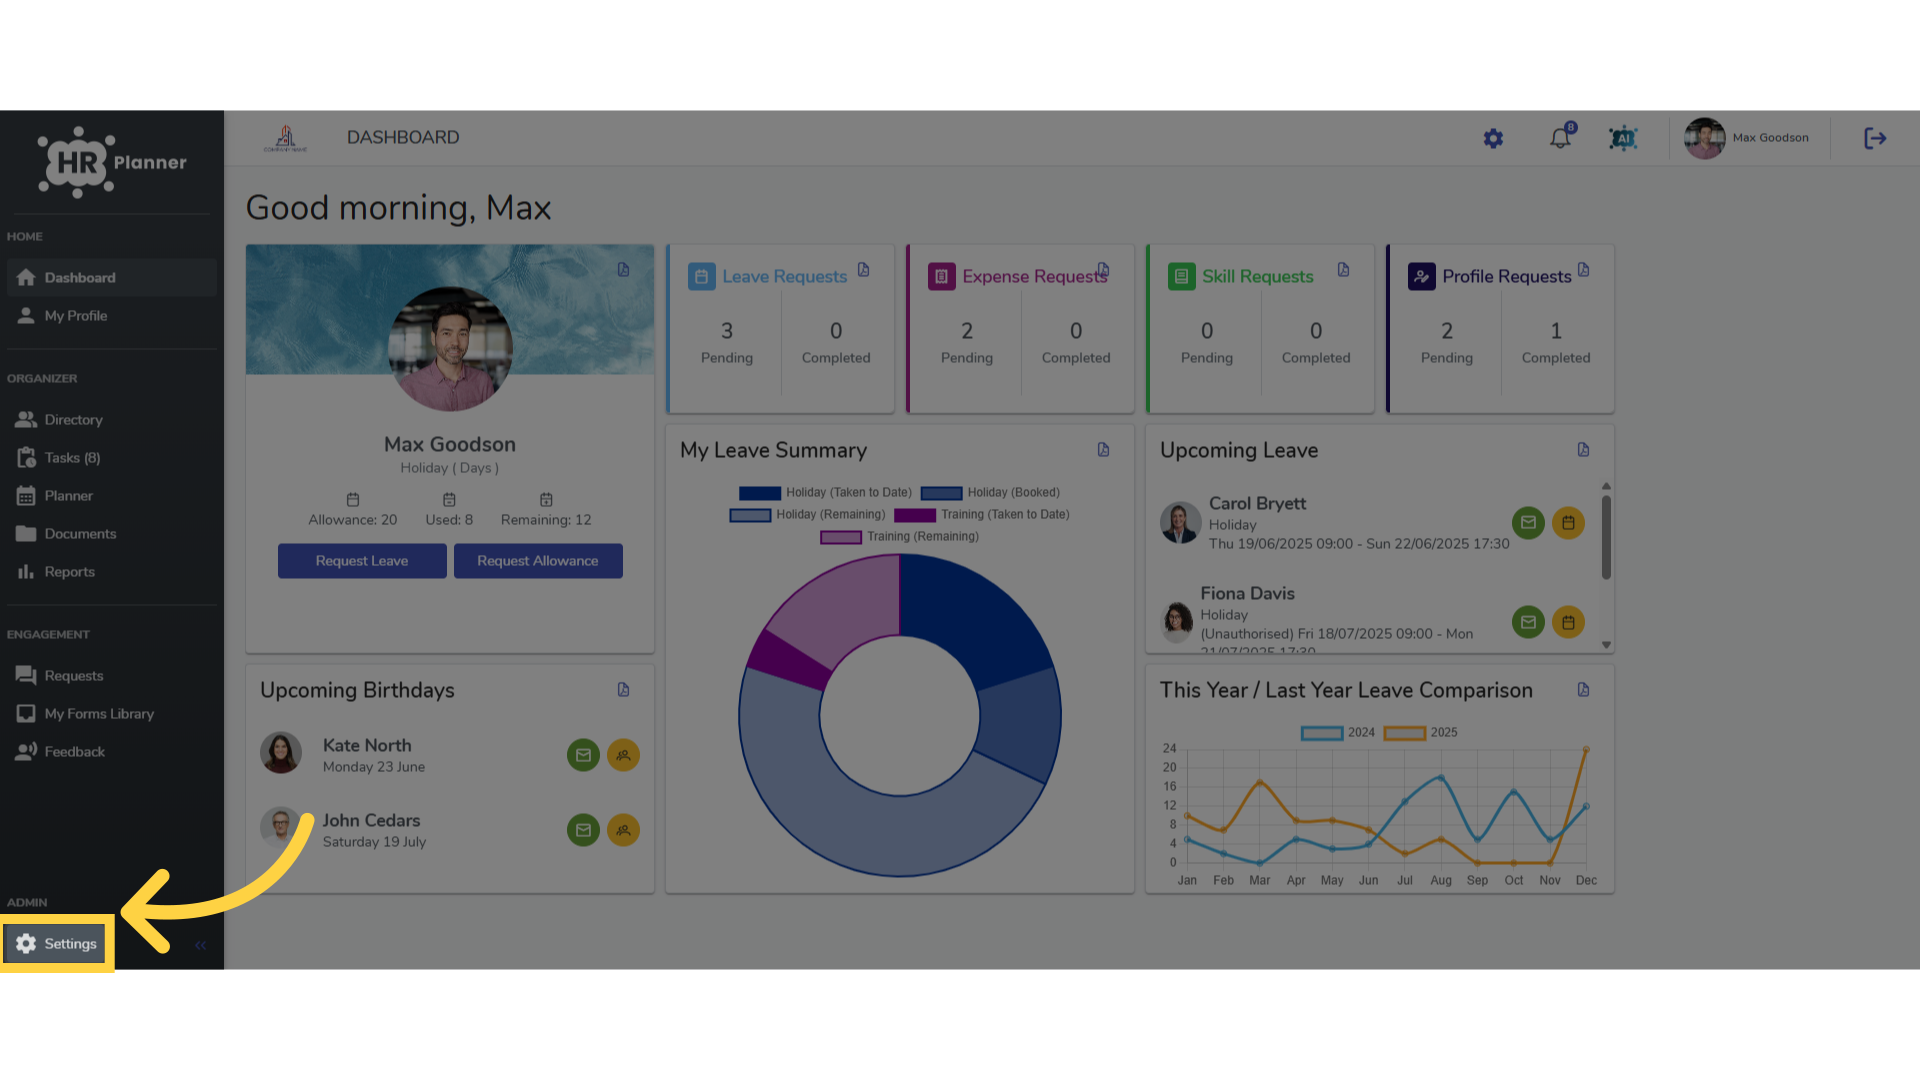1920x1080 pixels.
Task: Click Fiona Davis's yellow calendar icon
Action: (1568, 622)
